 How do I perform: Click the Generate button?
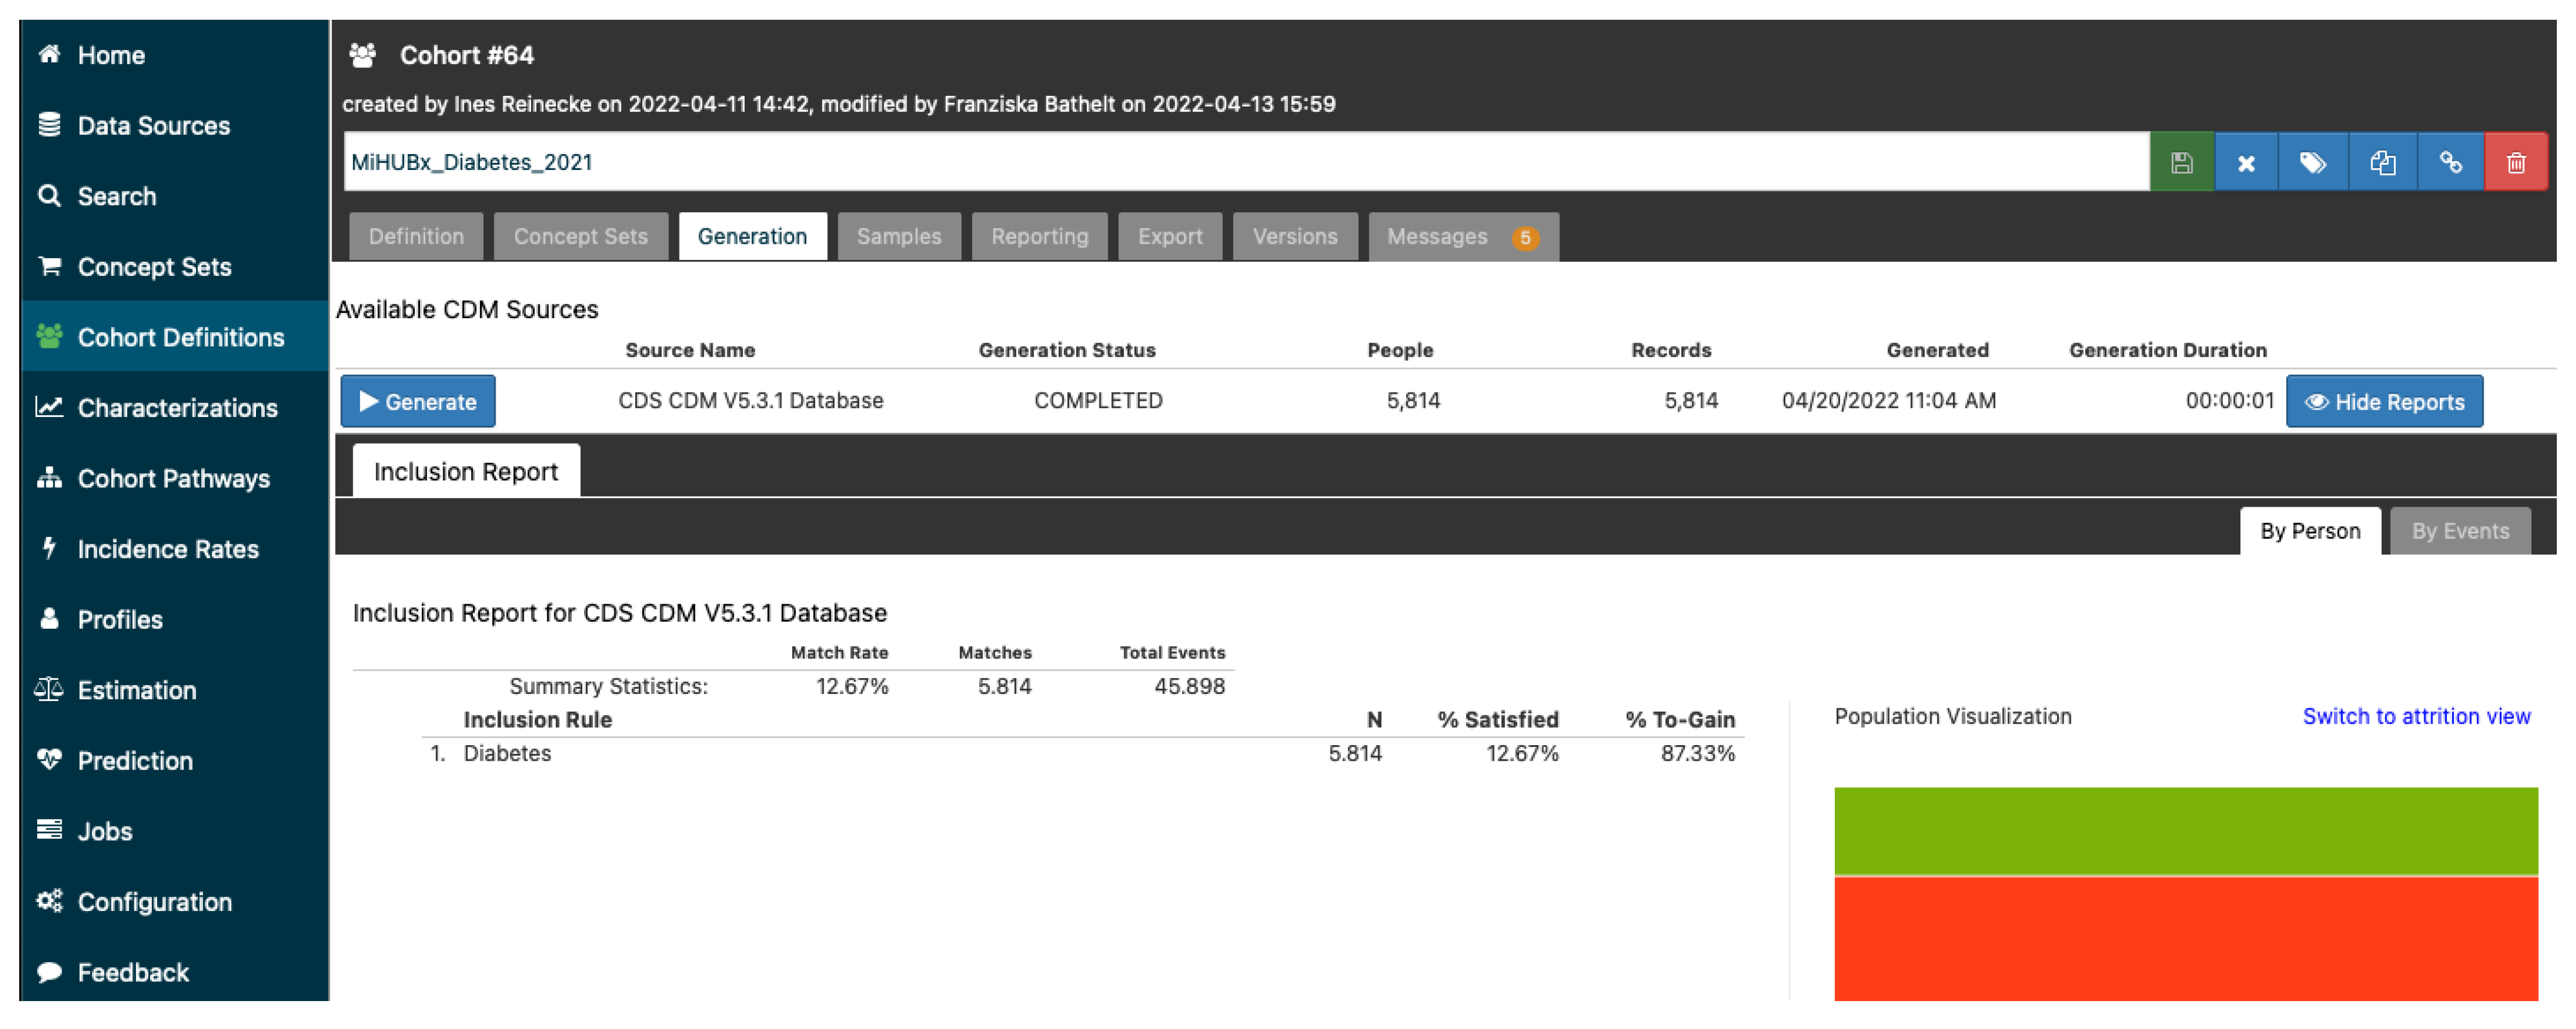click(x=418, y=402)
